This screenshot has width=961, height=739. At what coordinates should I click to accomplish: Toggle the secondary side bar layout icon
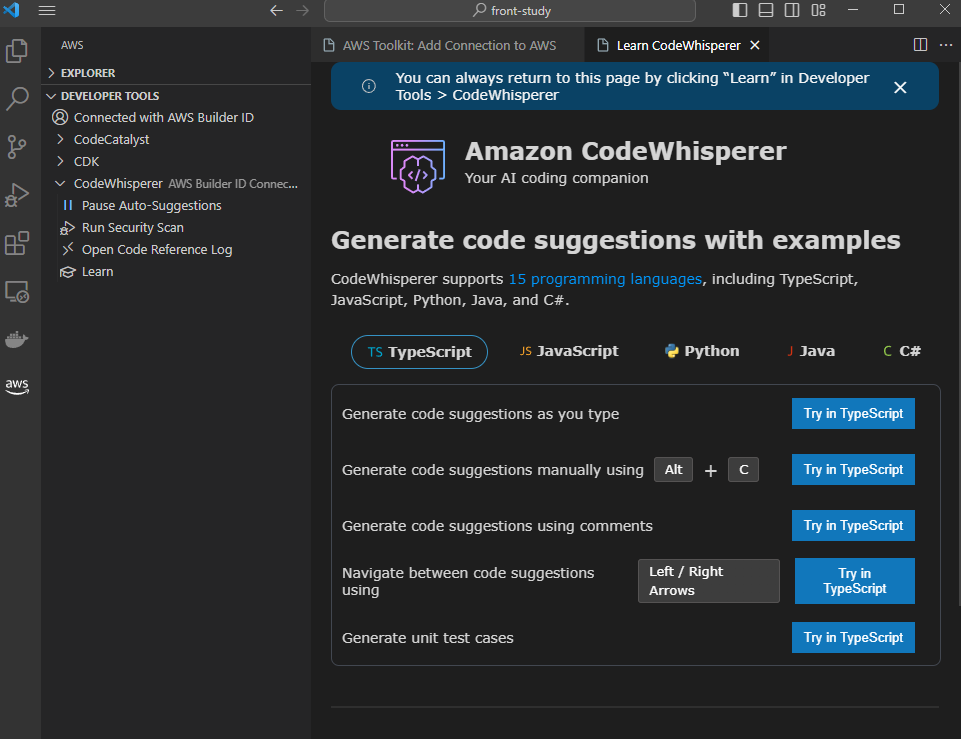pyautogui.click(x=792, y=10)
